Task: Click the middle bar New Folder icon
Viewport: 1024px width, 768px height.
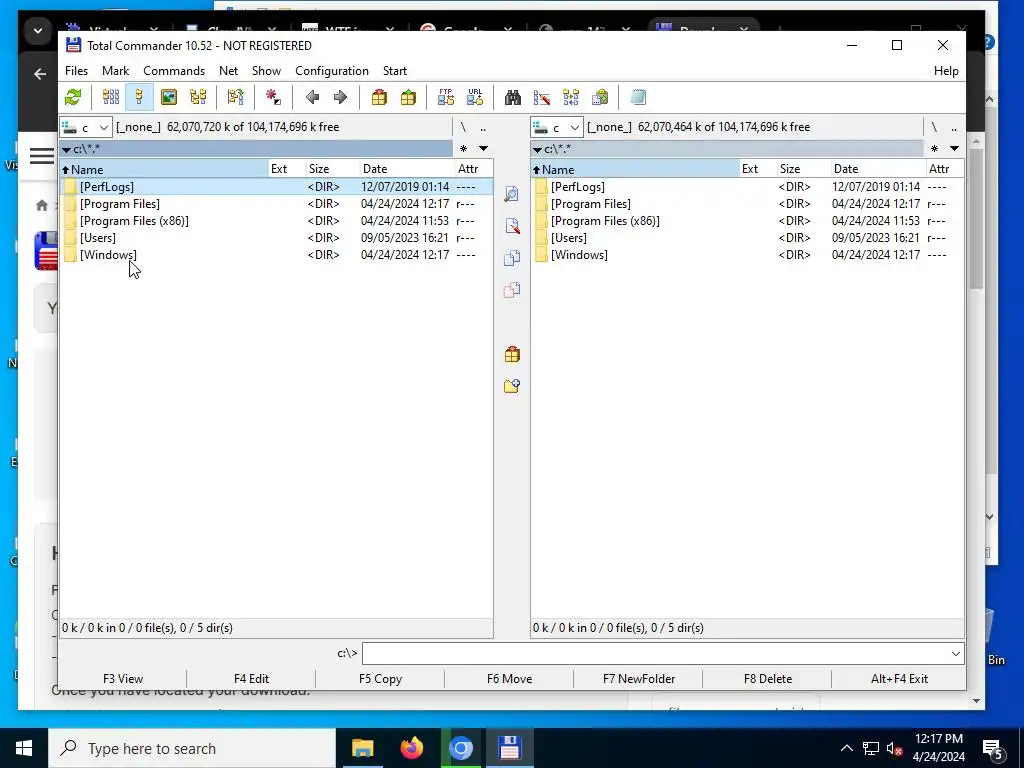Action: pyautogui.click(x=512, y=387)
